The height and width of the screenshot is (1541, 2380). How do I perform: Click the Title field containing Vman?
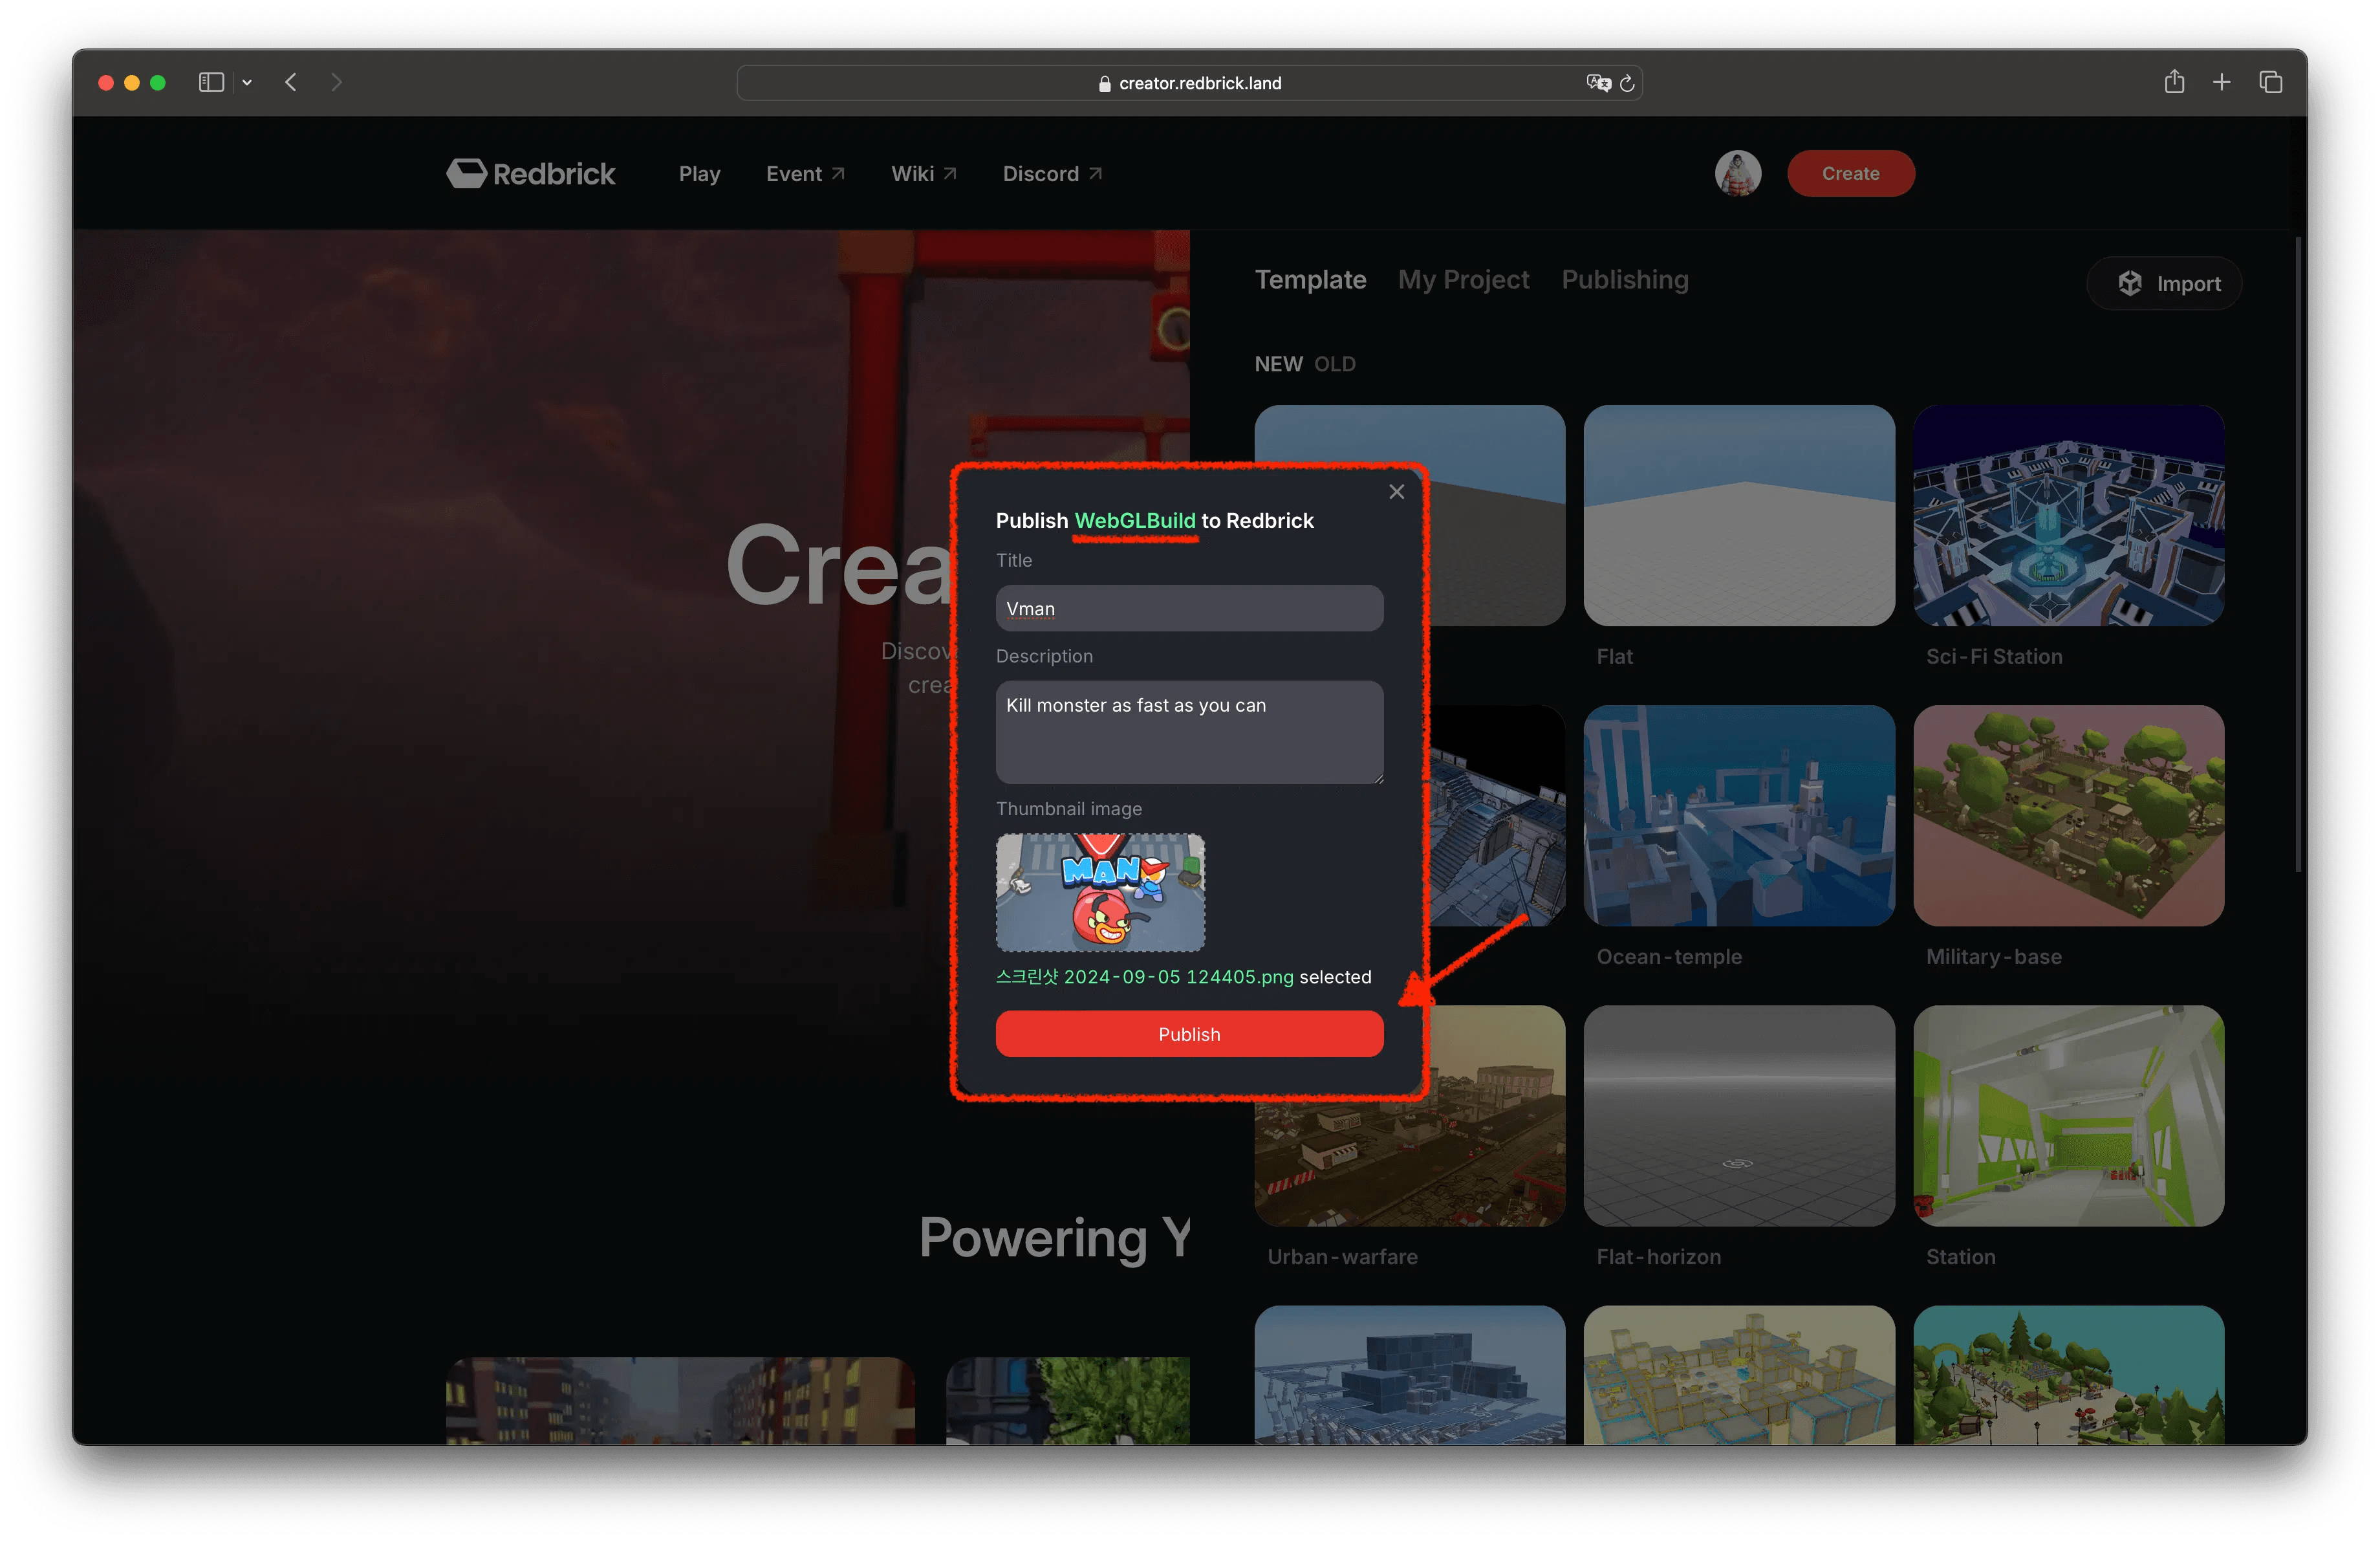[x=1189, y=608]
